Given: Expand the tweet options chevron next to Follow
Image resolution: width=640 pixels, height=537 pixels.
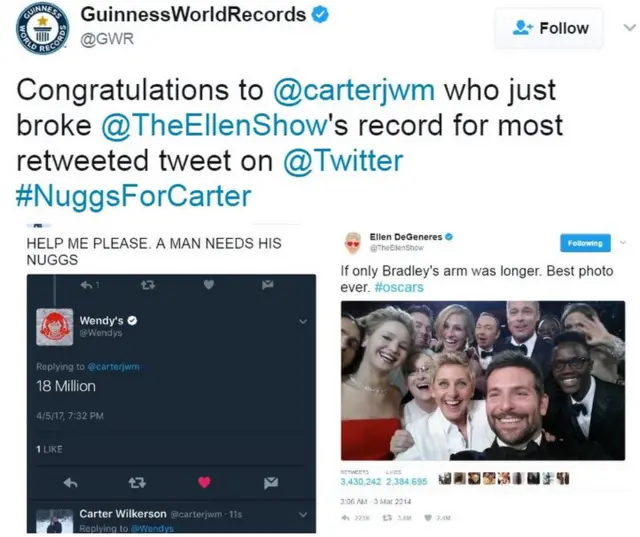Looking at the screenshot, I should (629, 27).
